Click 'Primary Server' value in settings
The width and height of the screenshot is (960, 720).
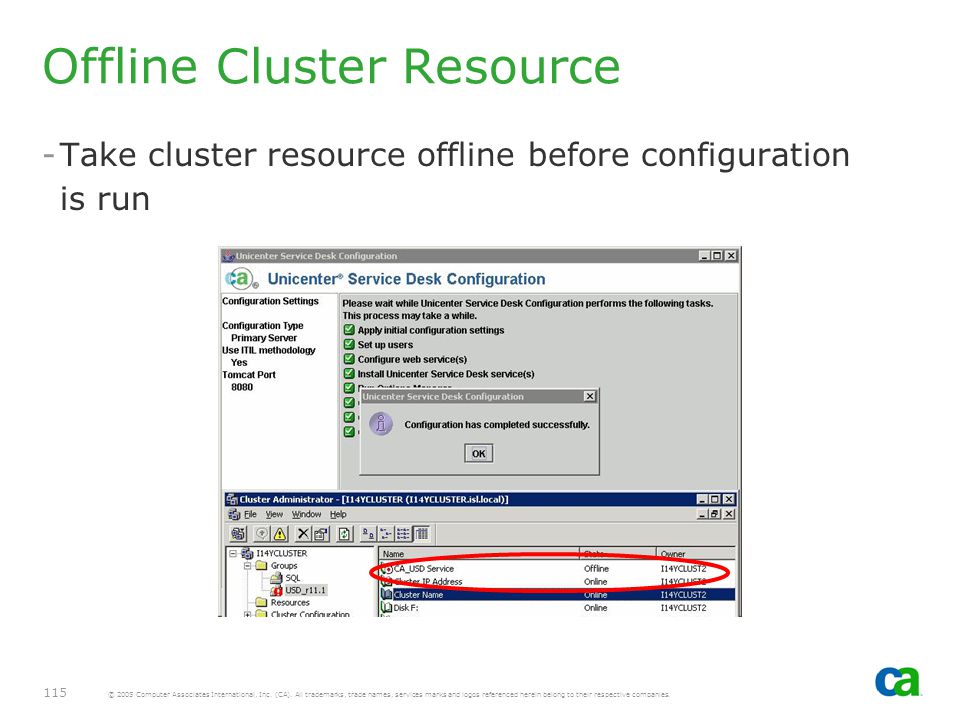(x=264, y=337)
